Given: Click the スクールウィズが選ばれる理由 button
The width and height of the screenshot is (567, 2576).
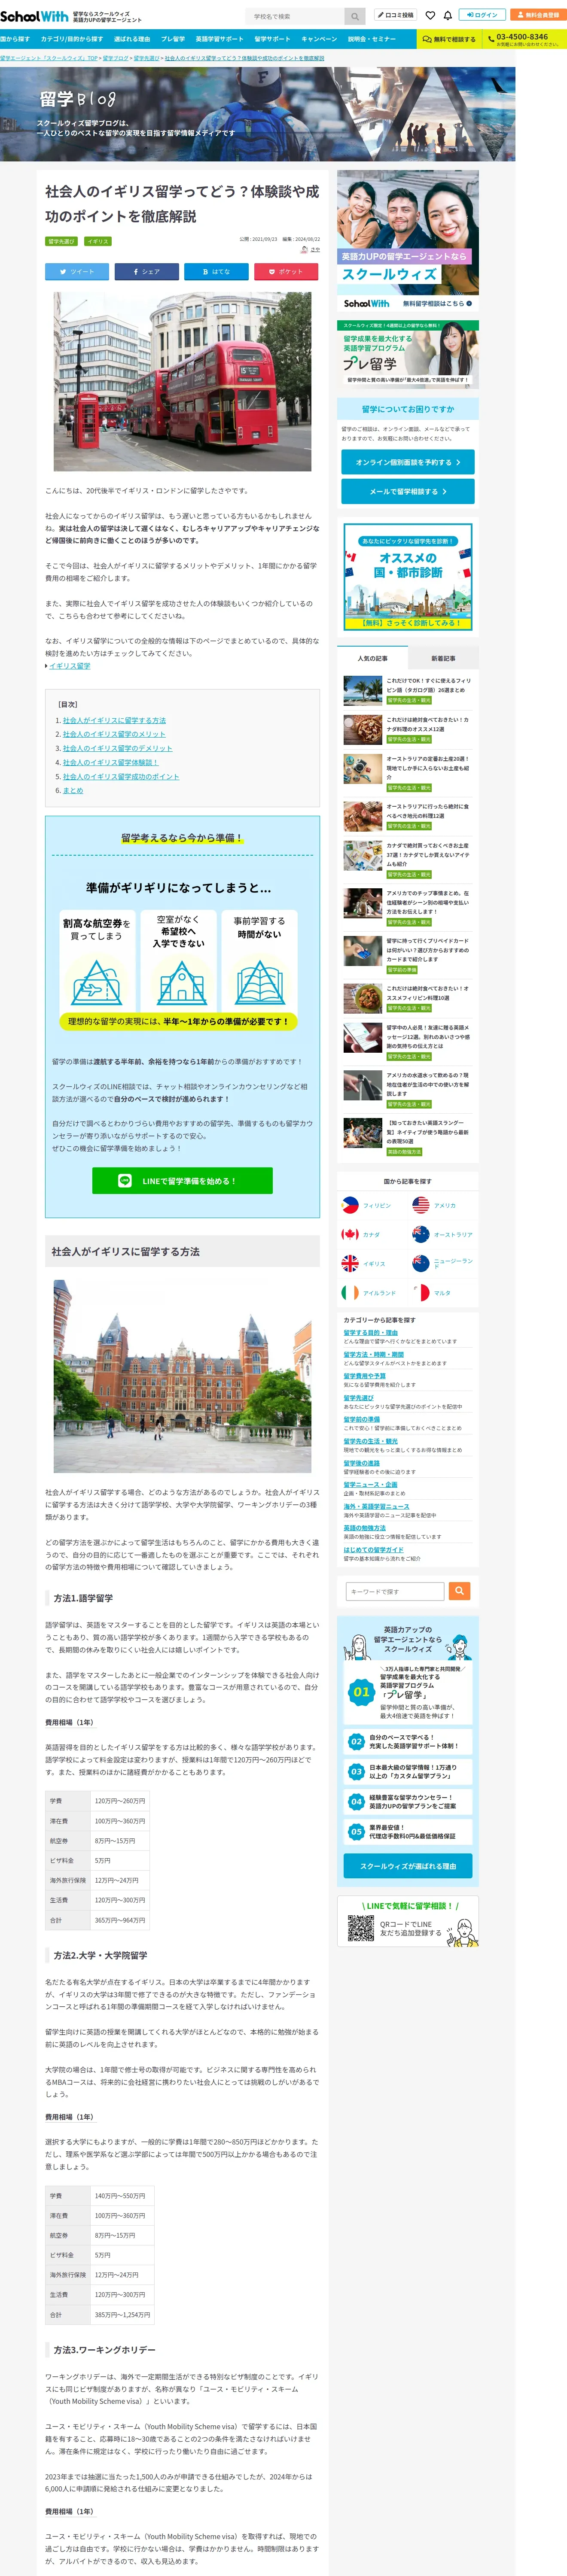Looking at the screenshot, I should (408, 1865).
